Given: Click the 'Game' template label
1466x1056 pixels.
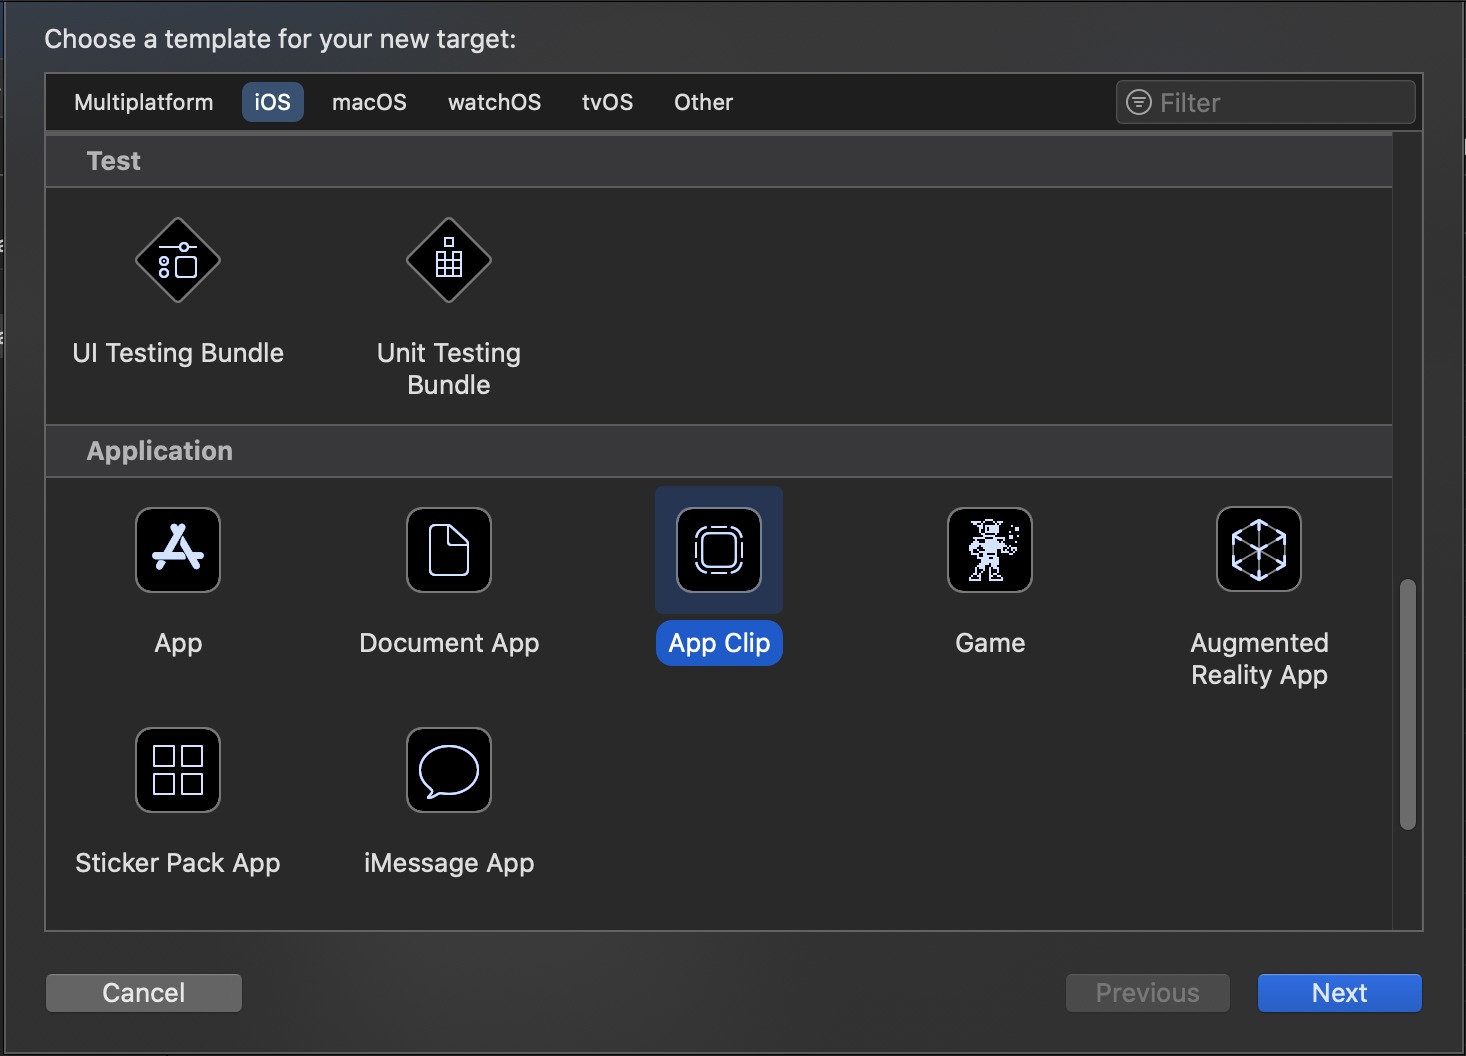Looking at the screenshot, I should pos(990,643).
